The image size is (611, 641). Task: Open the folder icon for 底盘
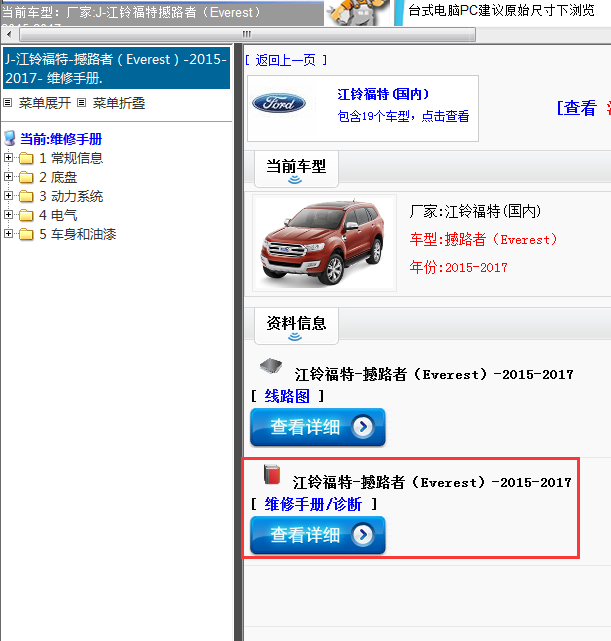pyautogui.click(x=26, y=177)
